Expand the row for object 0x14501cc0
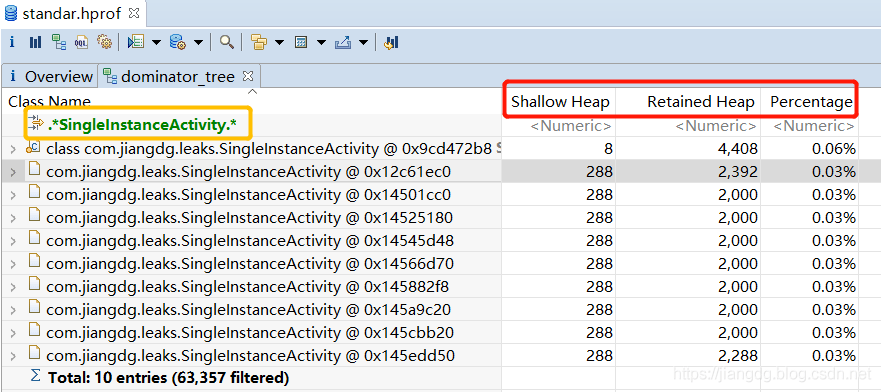Image resolution: width=881 pixels, height=392 pixels. tap(13, 195)
